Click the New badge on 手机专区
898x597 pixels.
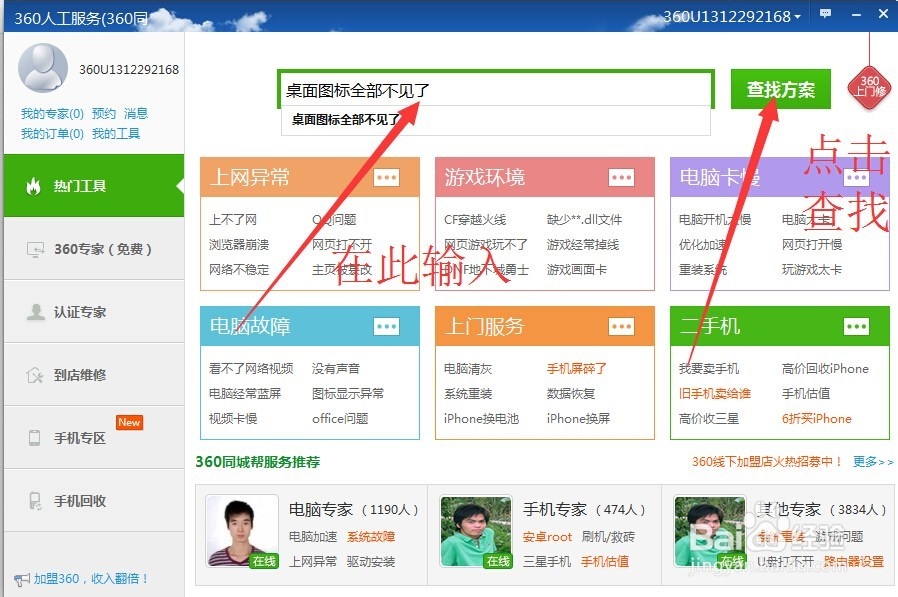point(129,422)
